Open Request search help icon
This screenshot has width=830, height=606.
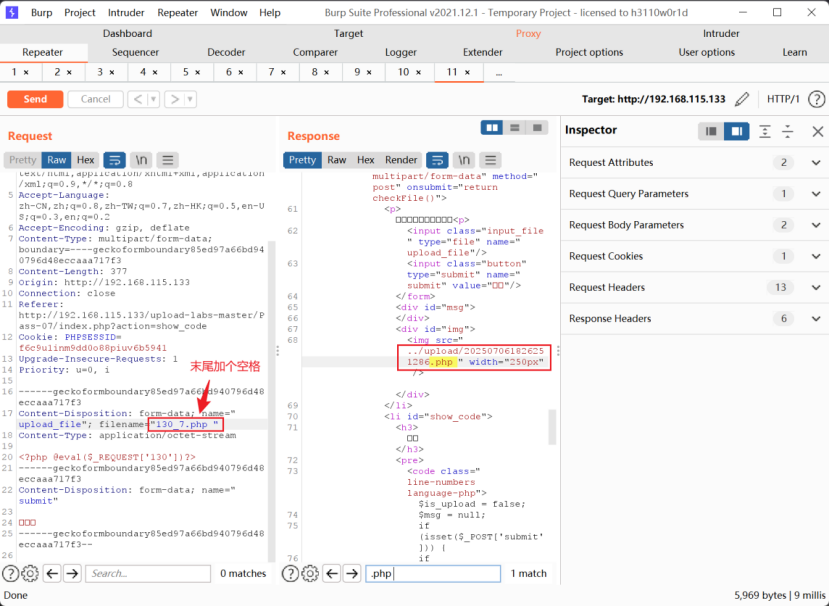coord(10,573)
